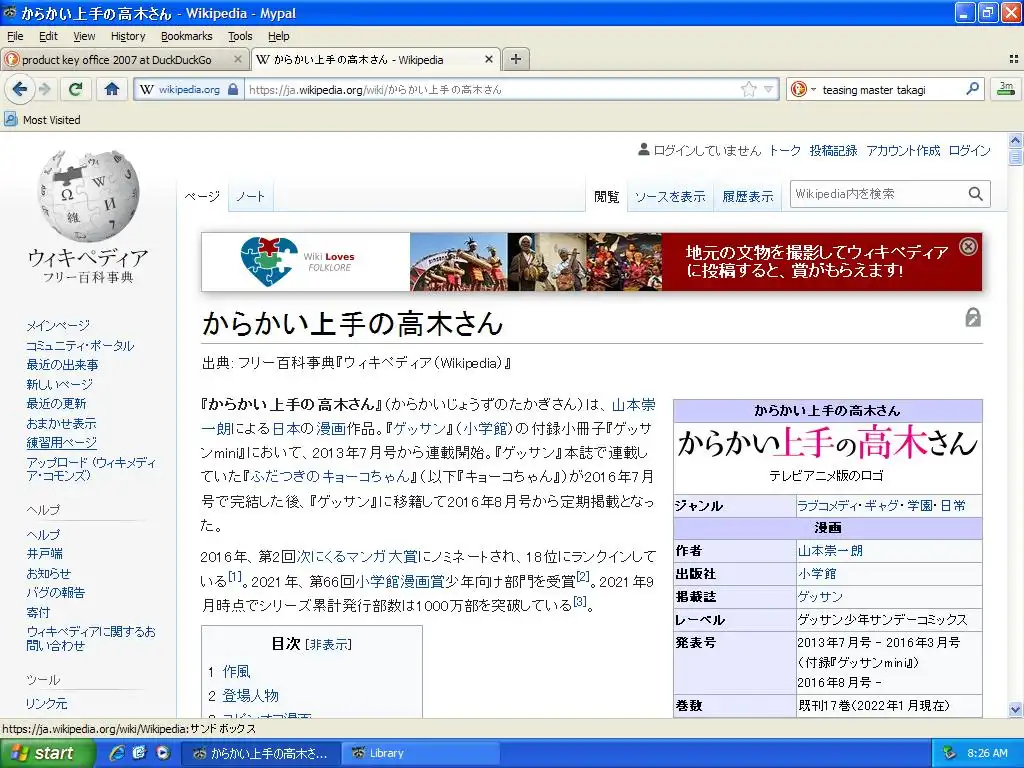Screen dimensions: 1024x768
Task: Close the Wikipedia からかい上手の高木さん tab
Action: coord(488,59)
